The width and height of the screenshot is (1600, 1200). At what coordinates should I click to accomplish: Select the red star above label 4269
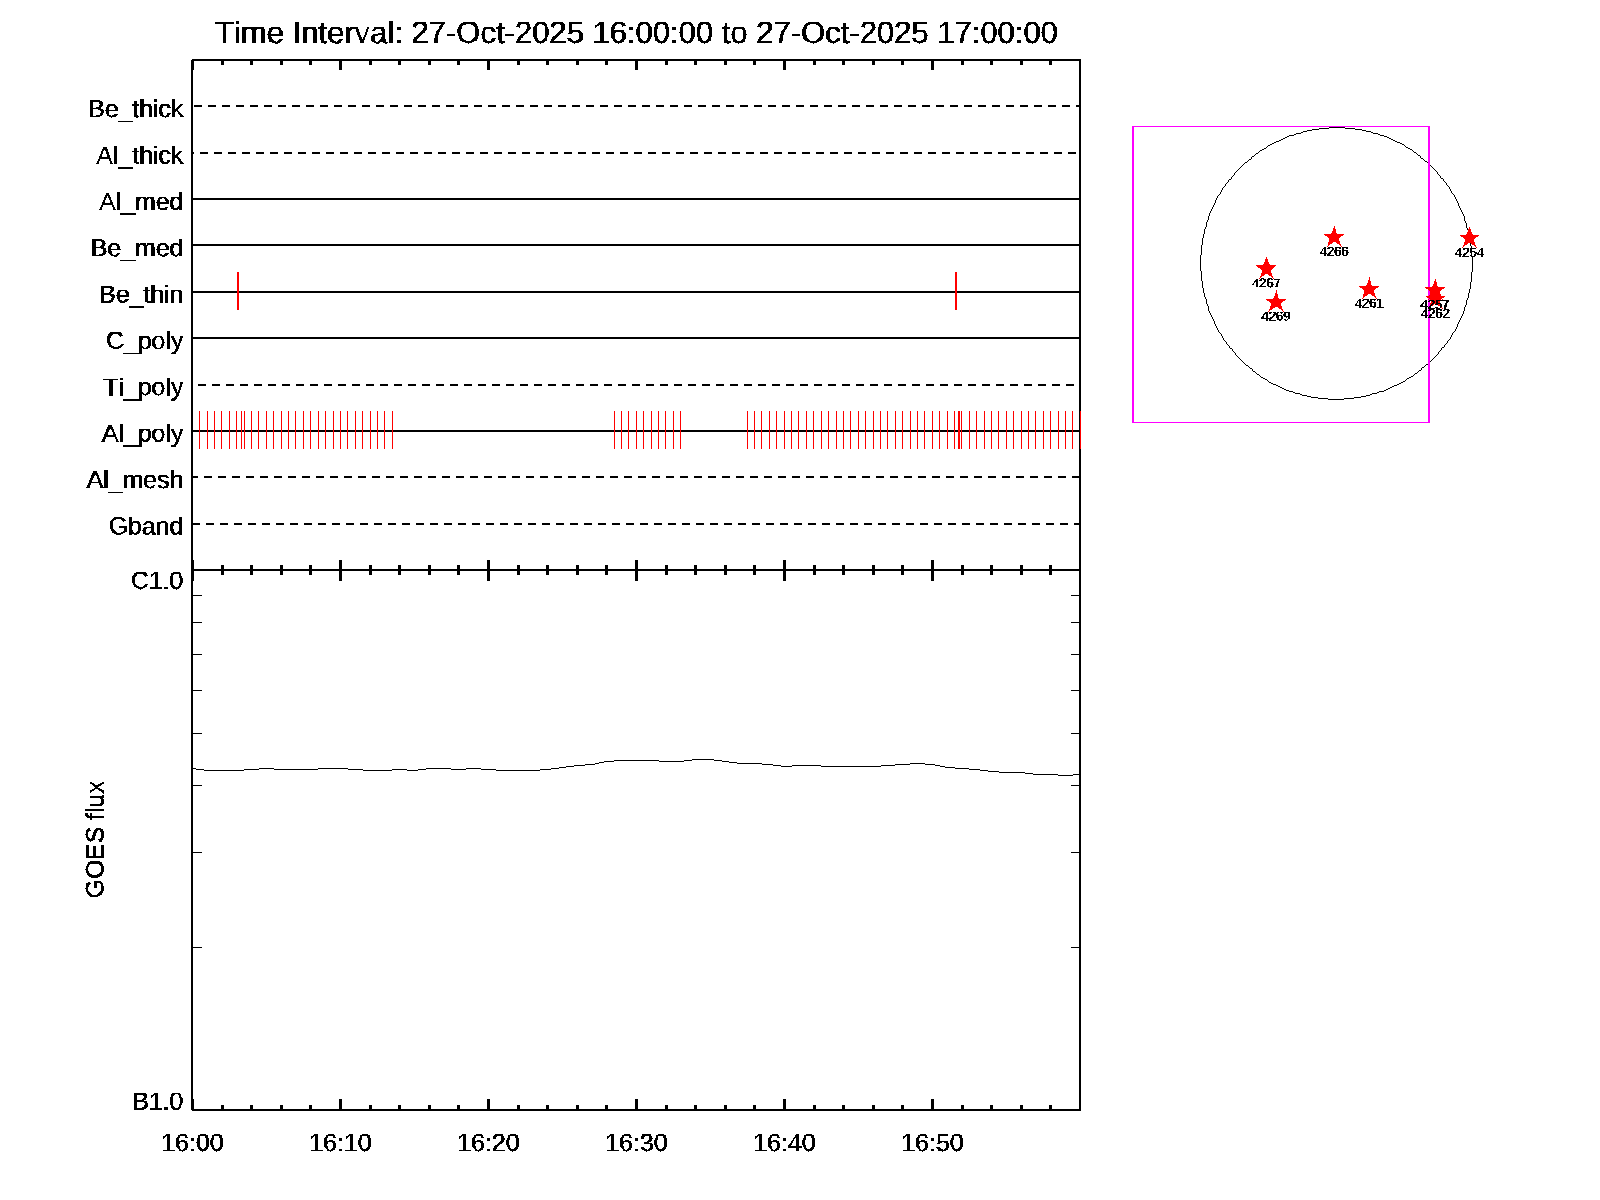(x=1276, y=302)
